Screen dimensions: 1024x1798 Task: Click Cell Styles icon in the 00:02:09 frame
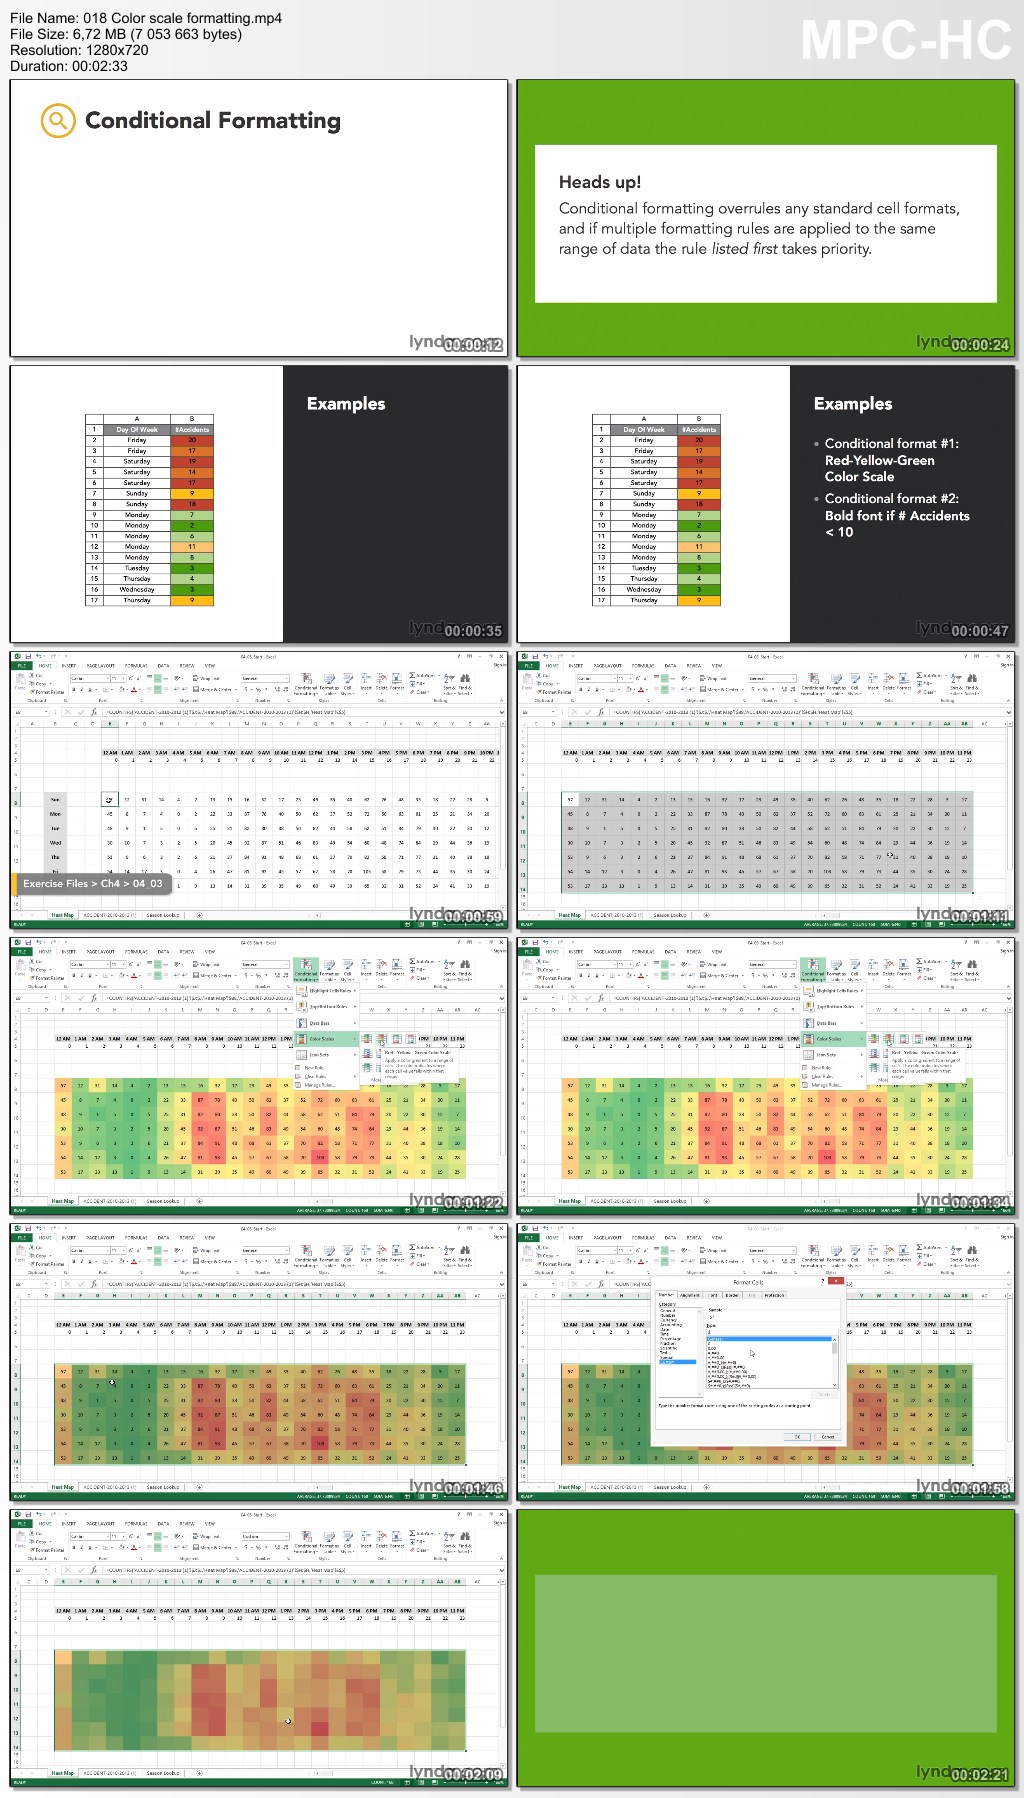point(348,1540)
